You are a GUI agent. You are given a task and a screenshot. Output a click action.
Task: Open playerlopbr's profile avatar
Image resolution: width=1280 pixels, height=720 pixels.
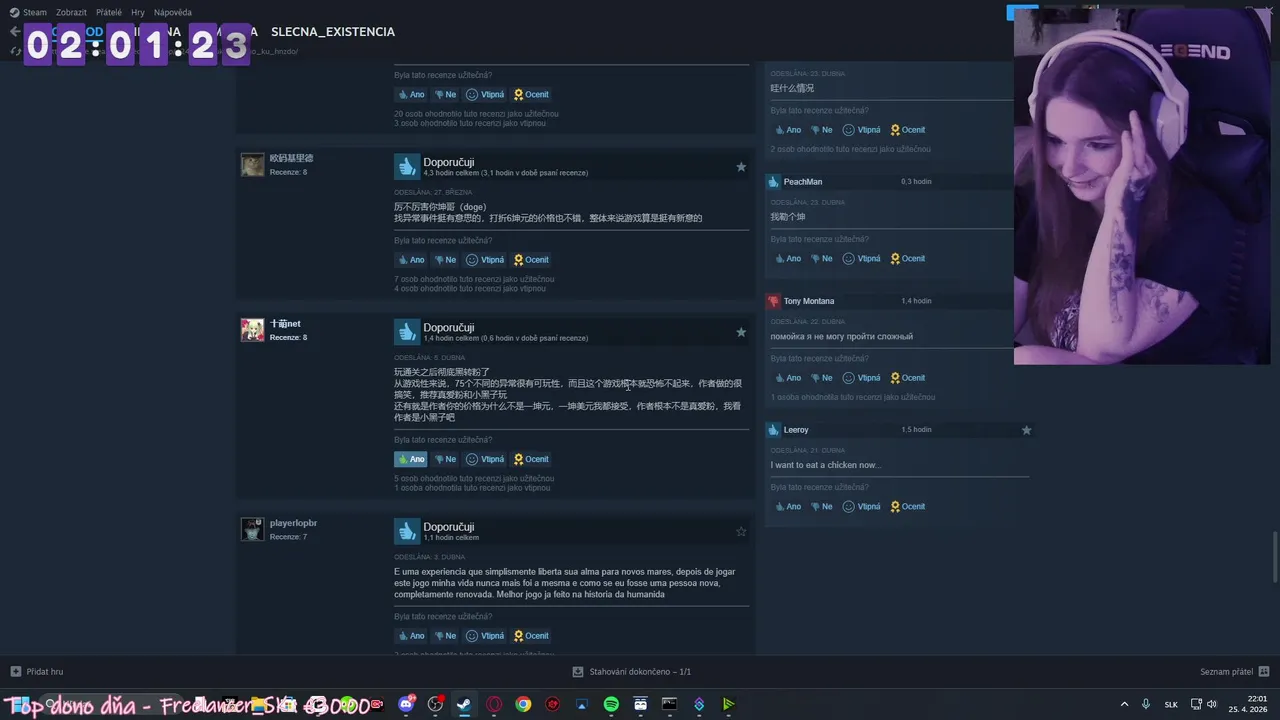tap(252, 529)
